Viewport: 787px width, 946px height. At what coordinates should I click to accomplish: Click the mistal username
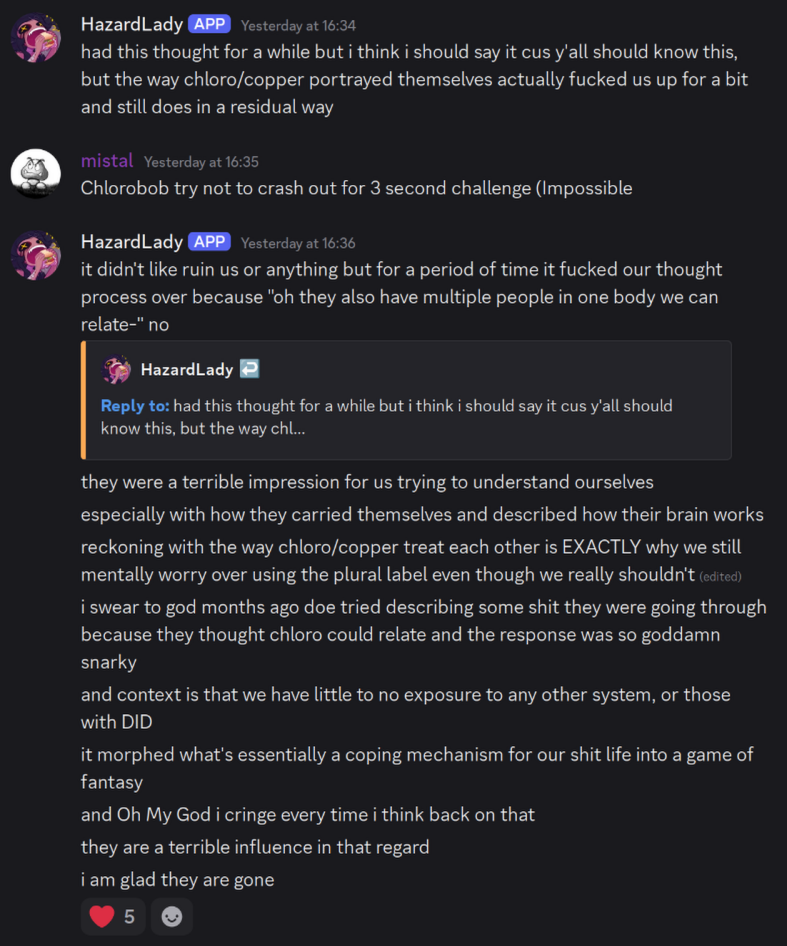[106, 161]
